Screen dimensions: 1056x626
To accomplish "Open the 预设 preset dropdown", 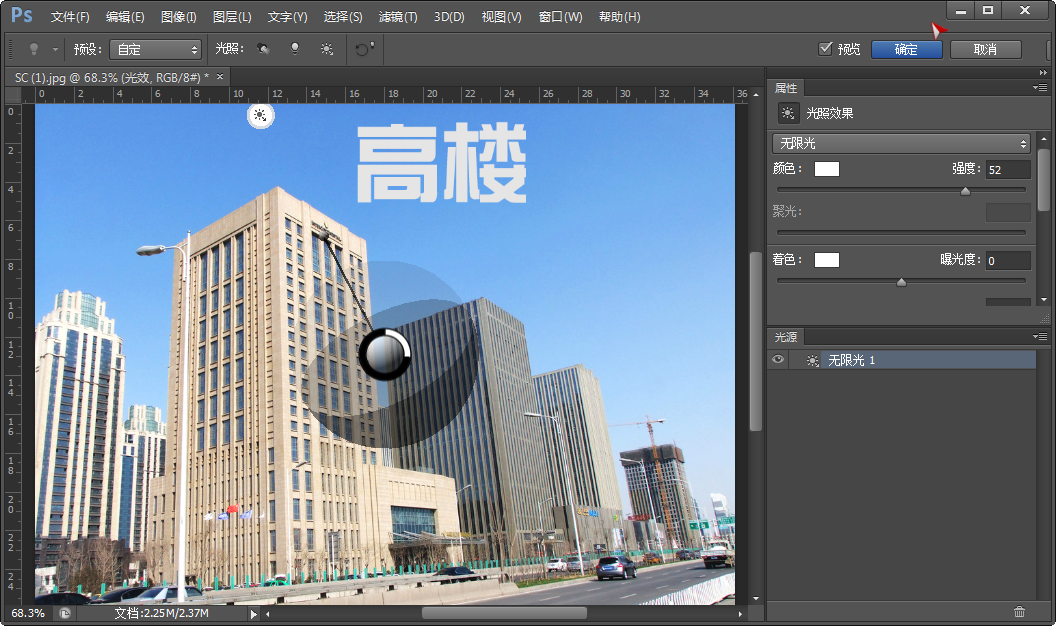I will [156, 49].
